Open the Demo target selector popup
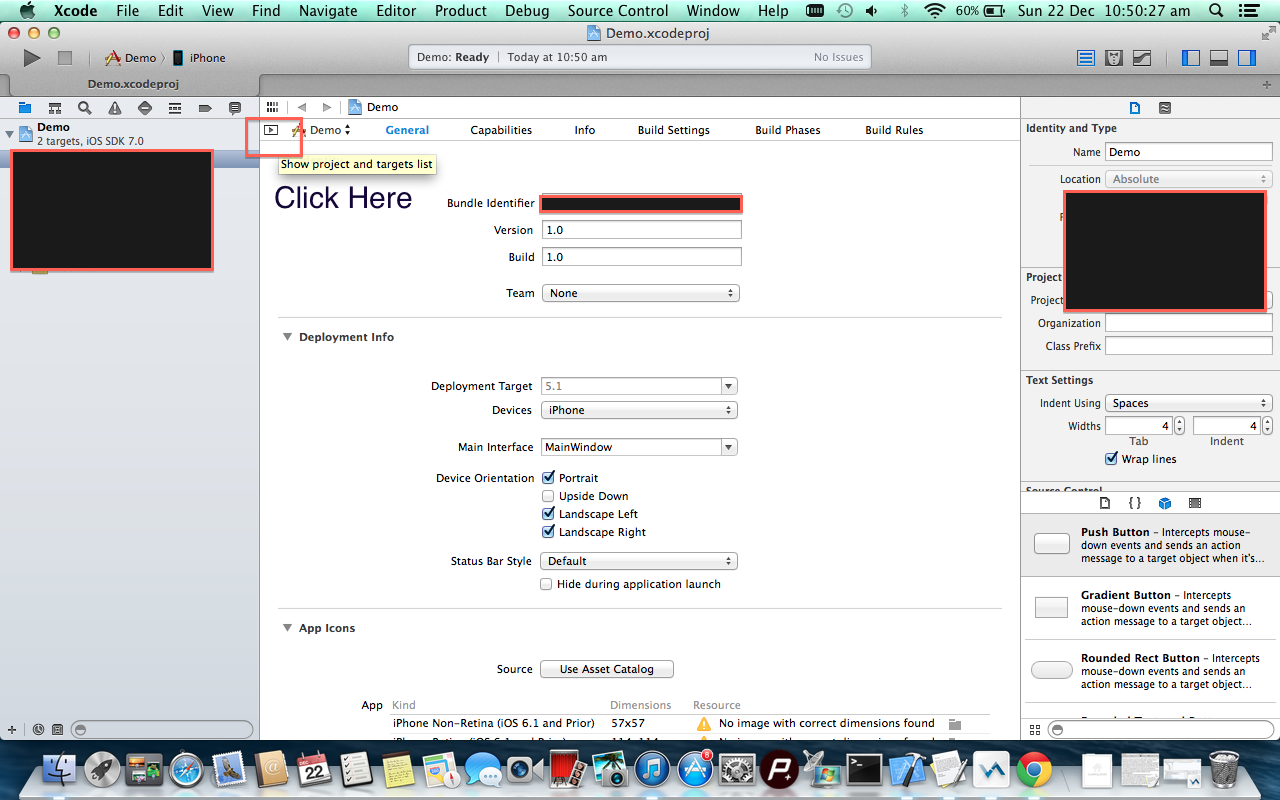1280x800 pixels. (x=322, y=130)
